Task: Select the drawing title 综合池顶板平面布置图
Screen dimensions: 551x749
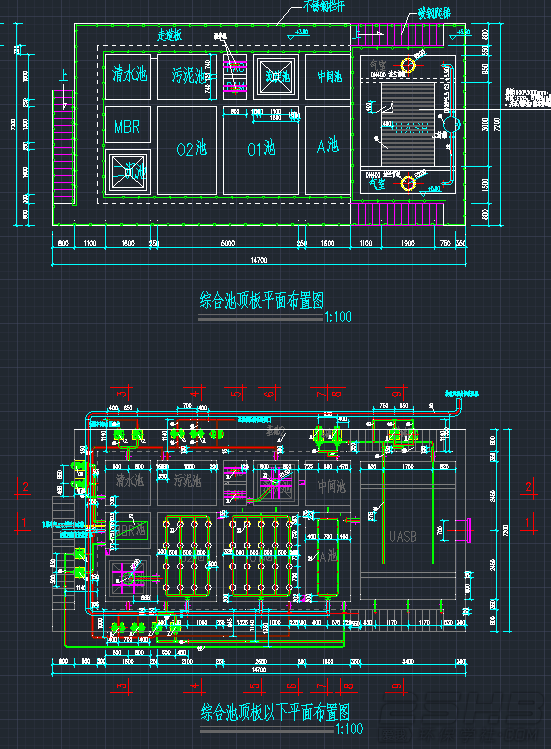Action: [261, 300]
